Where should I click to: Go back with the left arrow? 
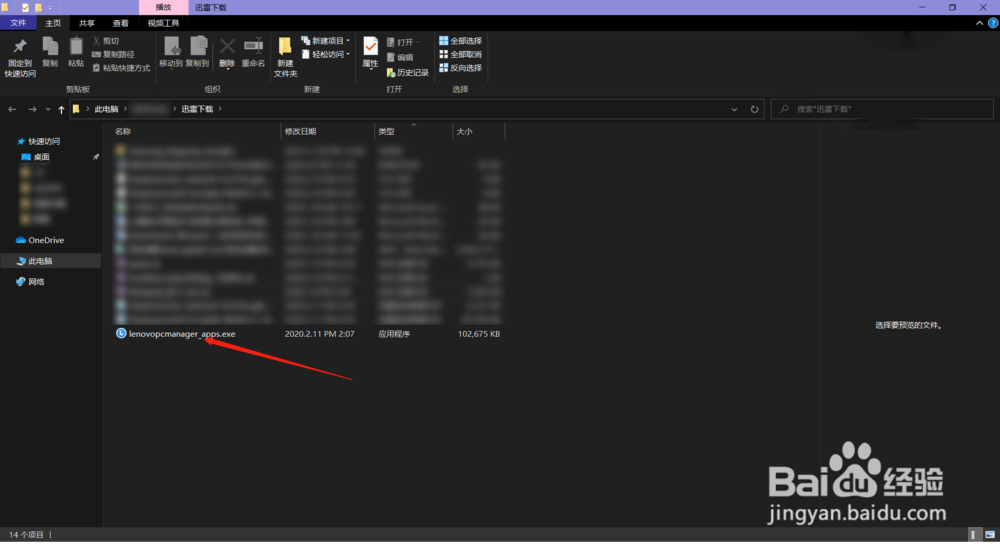click(x=12, y=109)
